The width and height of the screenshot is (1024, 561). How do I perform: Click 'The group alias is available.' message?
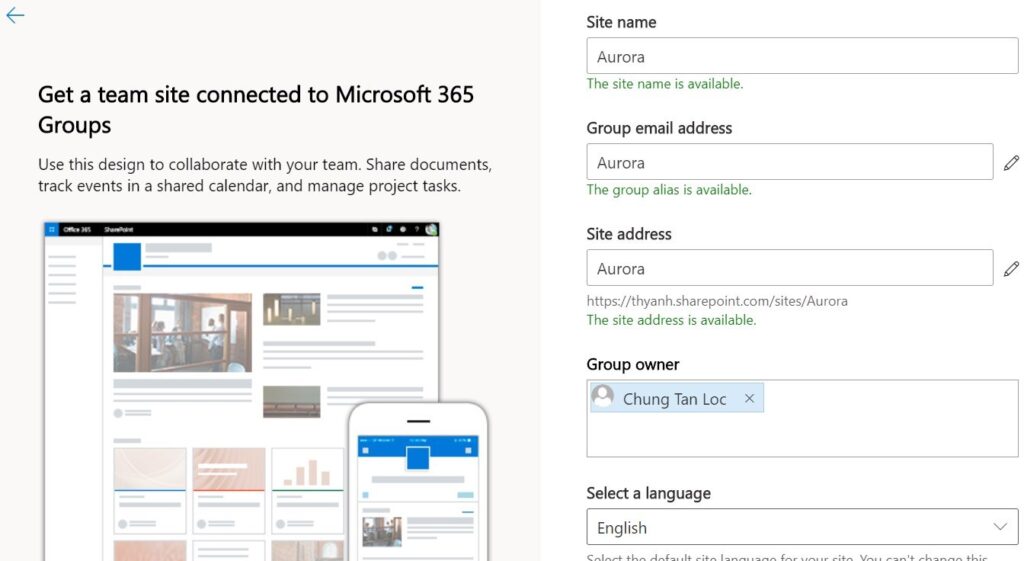(669, 189)
